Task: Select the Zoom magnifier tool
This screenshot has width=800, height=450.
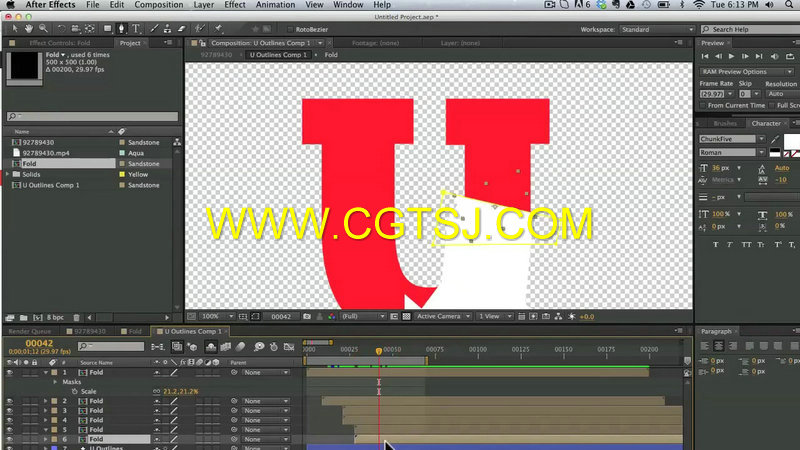Action: point(43,29)
